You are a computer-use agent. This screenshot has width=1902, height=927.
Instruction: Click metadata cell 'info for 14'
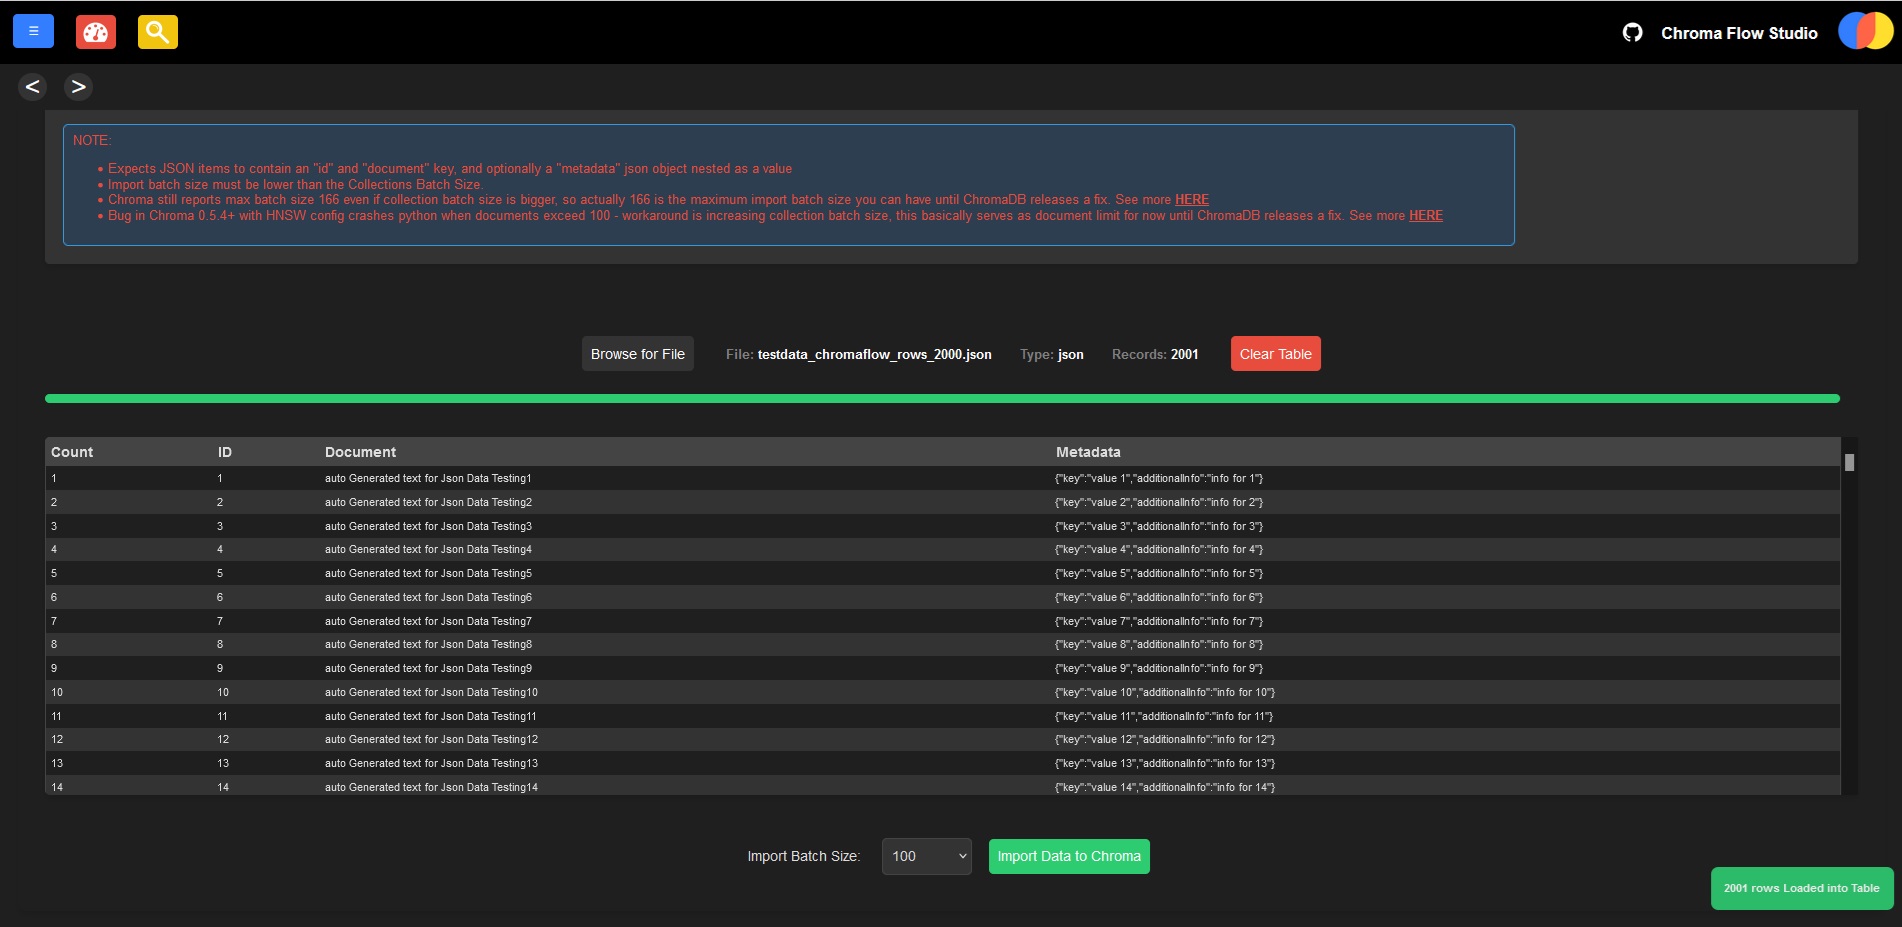point(1165,788)
